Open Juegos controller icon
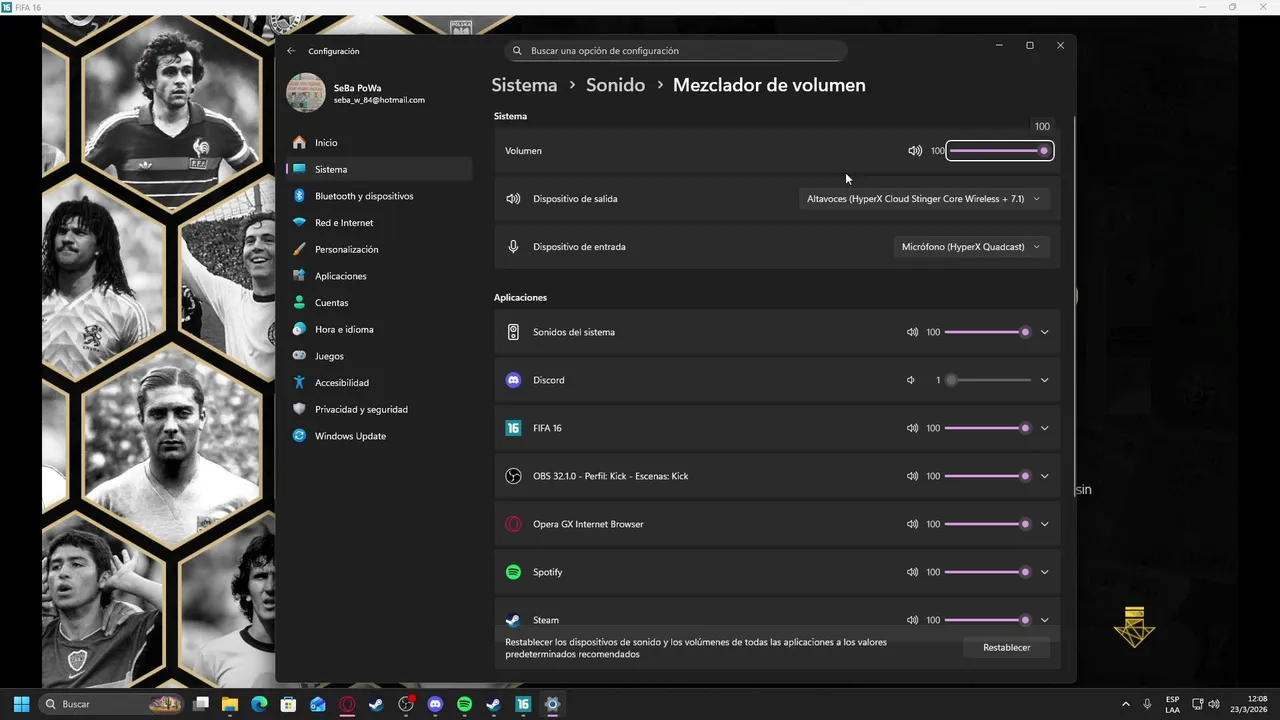The image size is (1280, 720). (299, 356)
